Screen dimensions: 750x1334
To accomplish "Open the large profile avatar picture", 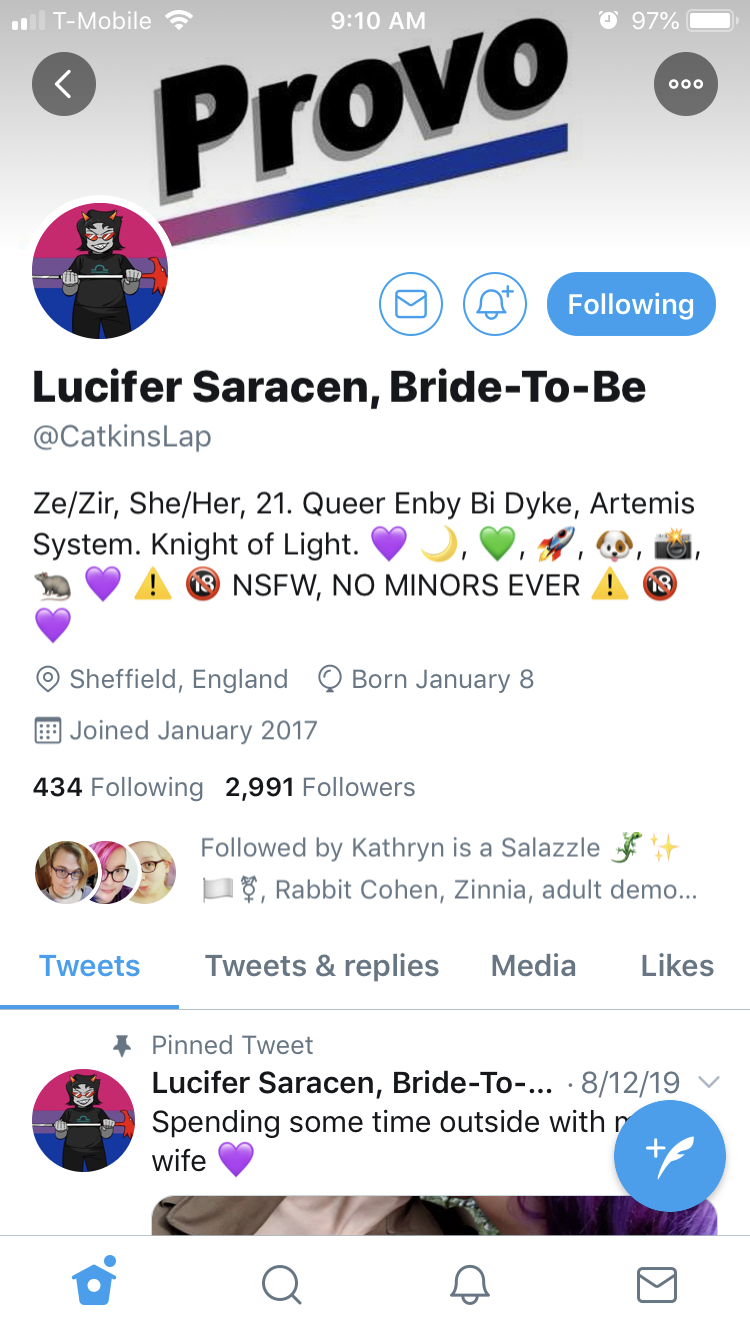I will pos(100,271).
